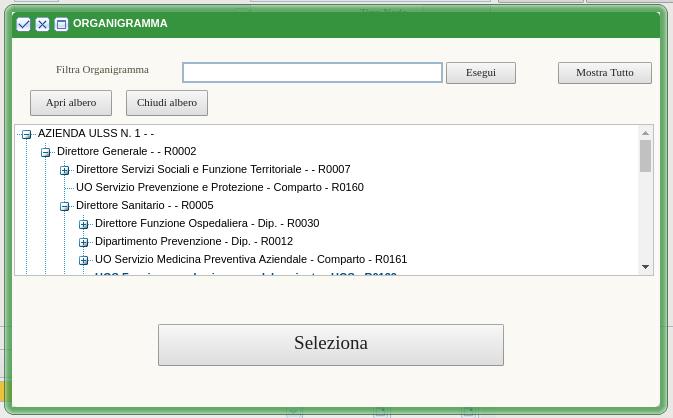673x418 pixels.
Task: Select Dipartimento Prevenzione R0012 entry
Action: pos(193,241)
